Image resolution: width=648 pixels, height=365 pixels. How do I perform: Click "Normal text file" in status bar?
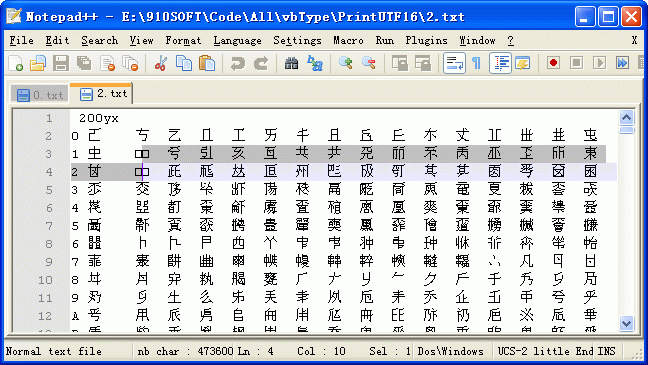[54, 351]
